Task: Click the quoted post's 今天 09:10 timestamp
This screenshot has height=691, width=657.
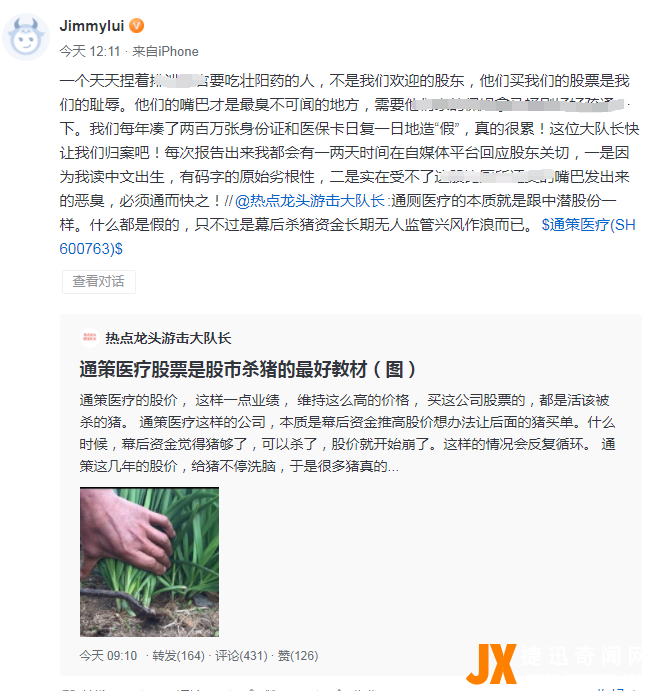Action: coord(108,656)
